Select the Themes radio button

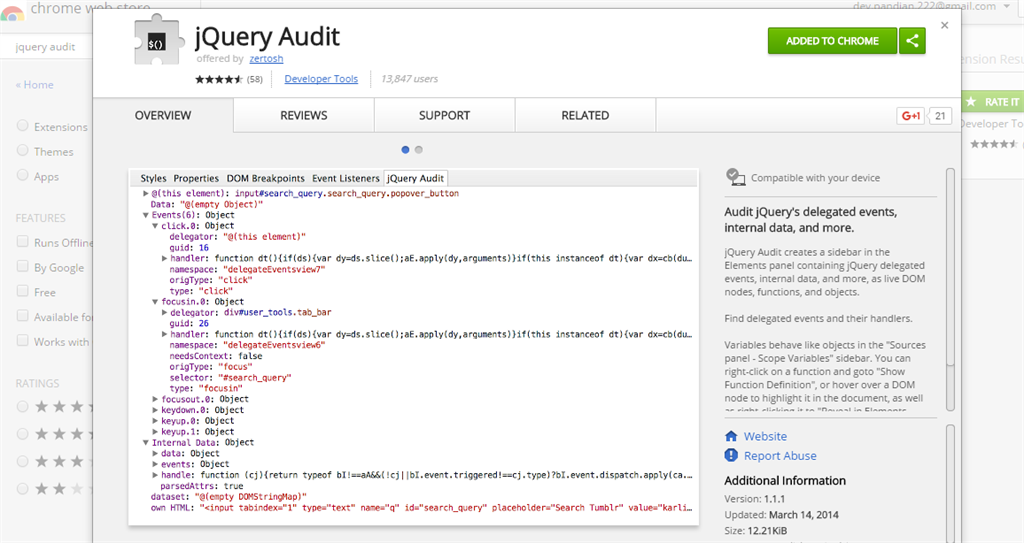tap(23, 151)
